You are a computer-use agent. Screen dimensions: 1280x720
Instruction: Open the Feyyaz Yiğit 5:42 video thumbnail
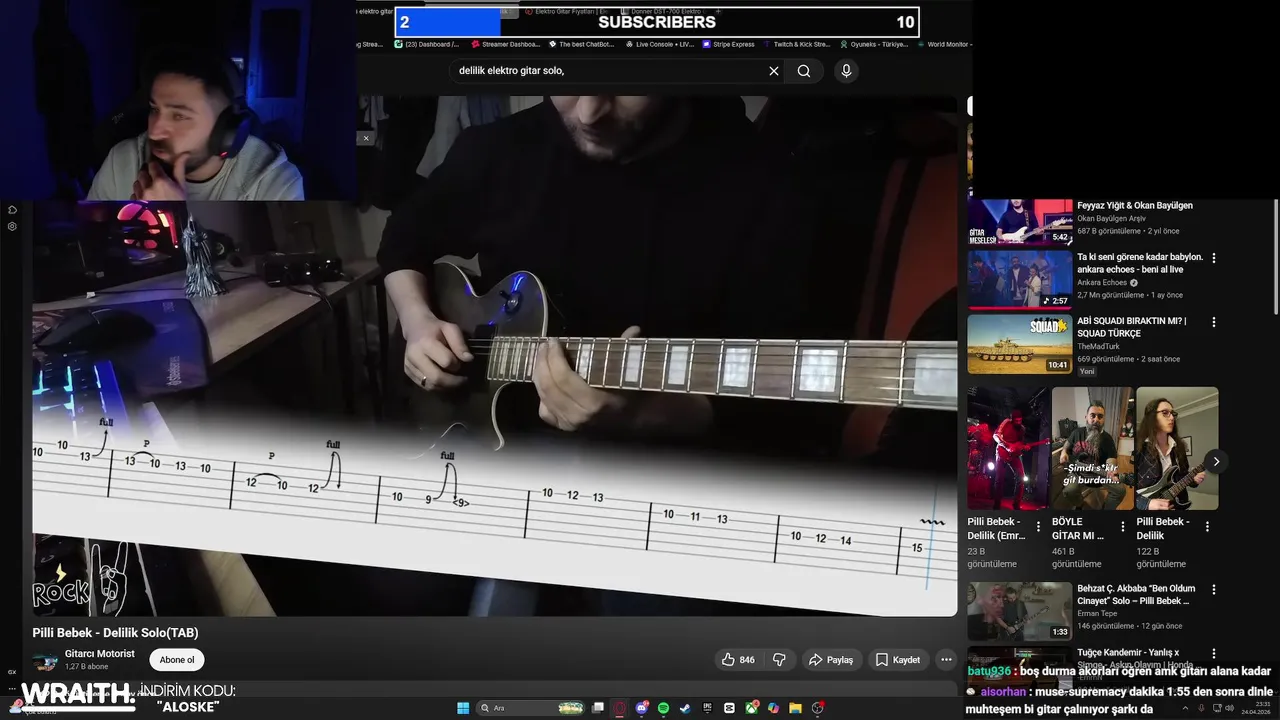click(1020, 222)
